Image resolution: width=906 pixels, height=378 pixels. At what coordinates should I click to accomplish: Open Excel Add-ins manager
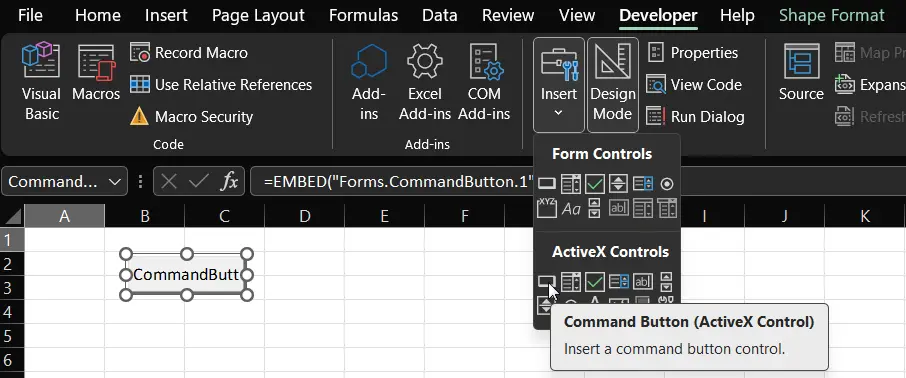tap(425, 82)
